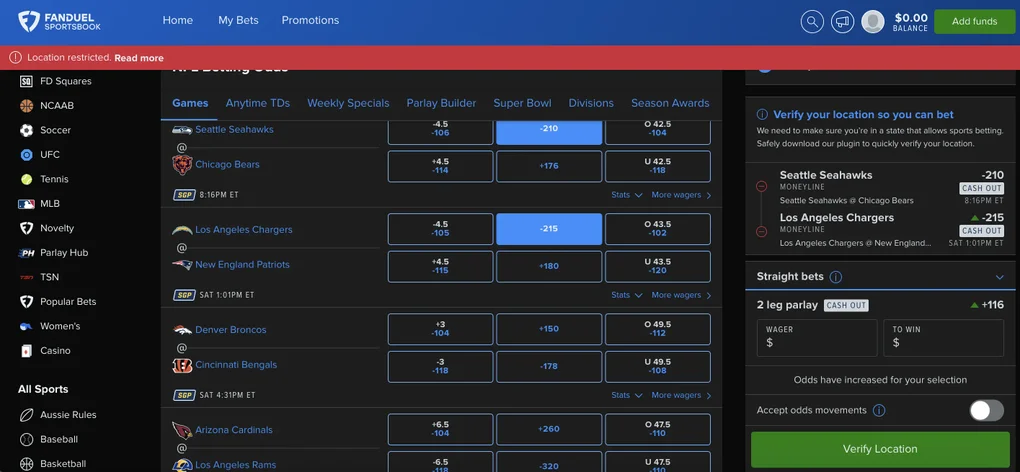Expand Stats for Chargers at Patriots

[626, 295]
